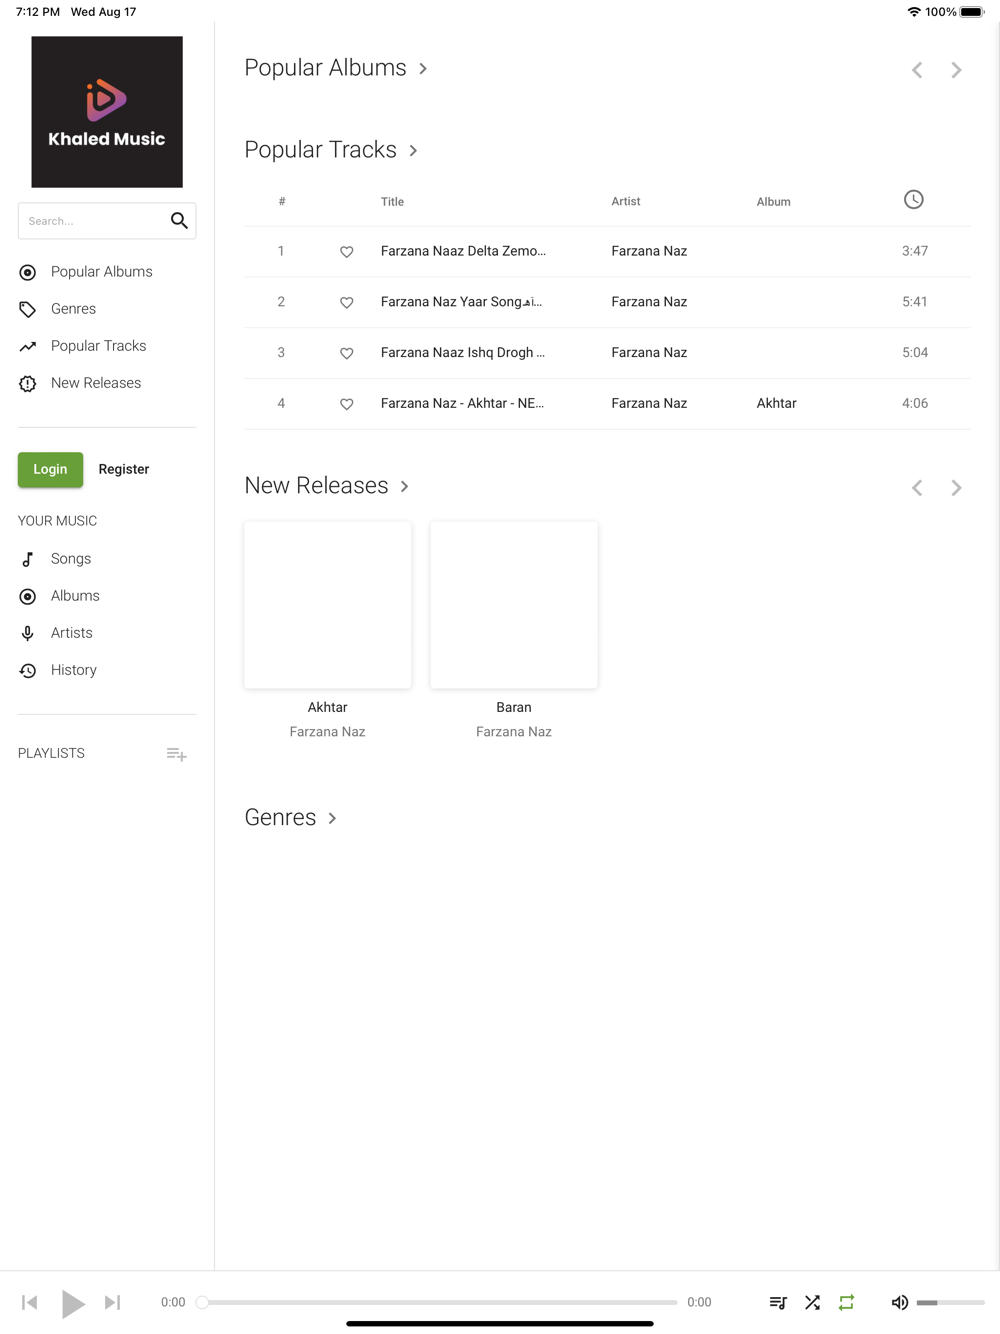Click artist Farzana Naz in track 1 row

[650, 251]
